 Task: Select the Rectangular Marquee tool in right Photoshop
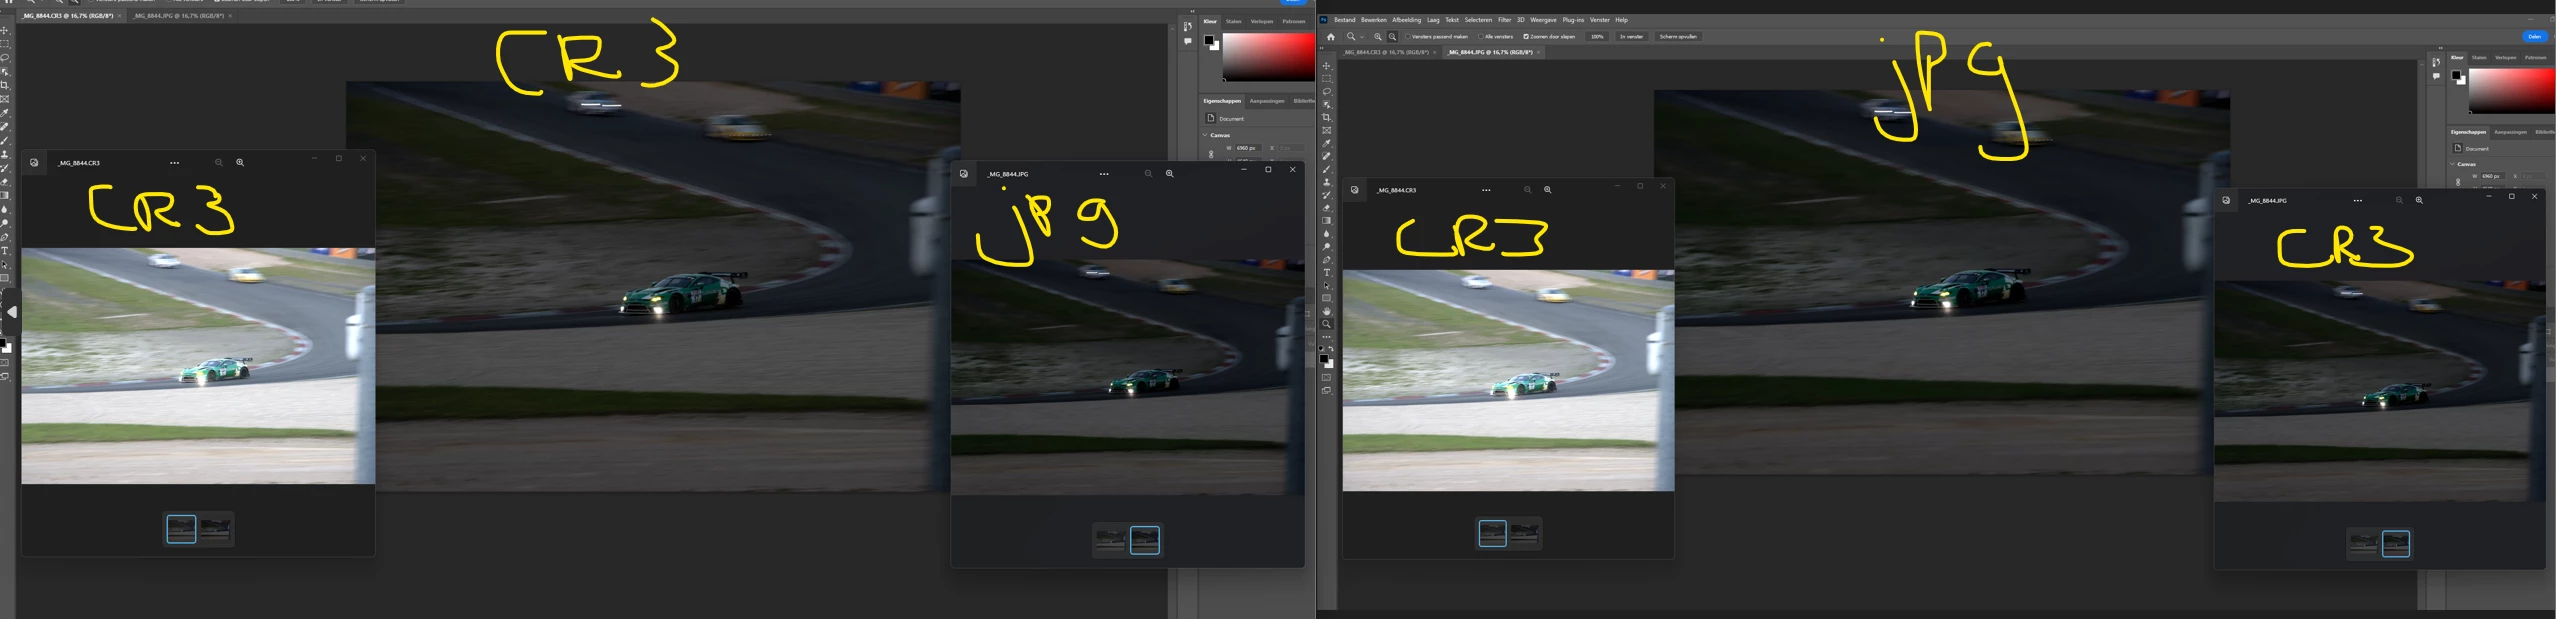[1327, 79]
